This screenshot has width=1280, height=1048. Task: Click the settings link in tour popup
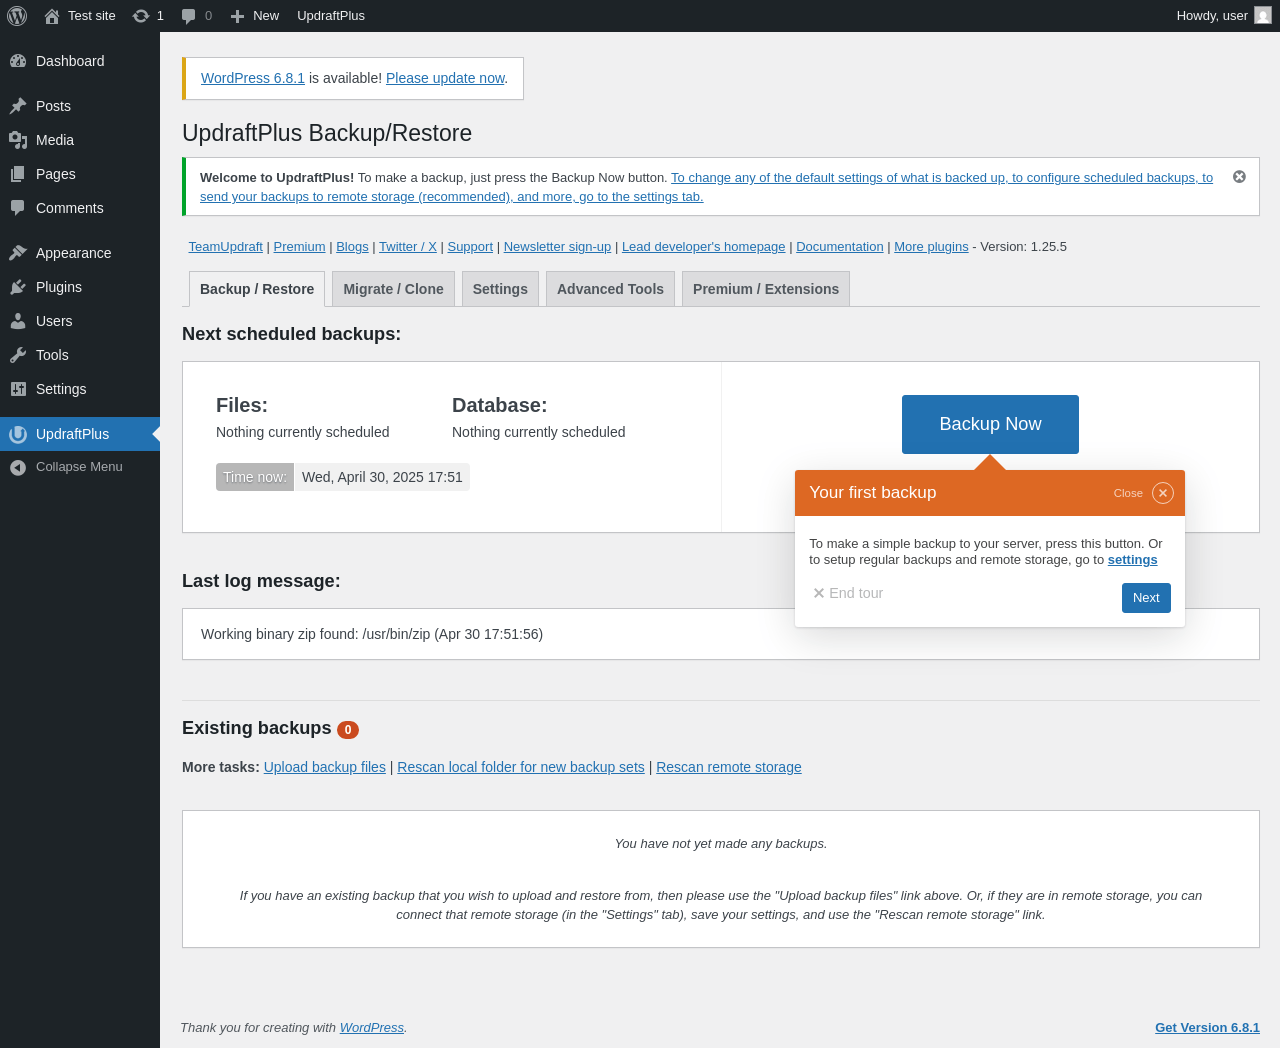pyautogui.click(x=1132, y=560)
